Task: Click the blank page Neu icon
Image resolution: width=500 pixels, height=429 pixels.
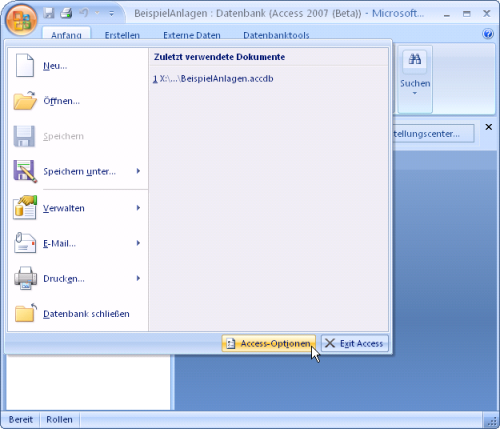Action: (x=25, y=65)
